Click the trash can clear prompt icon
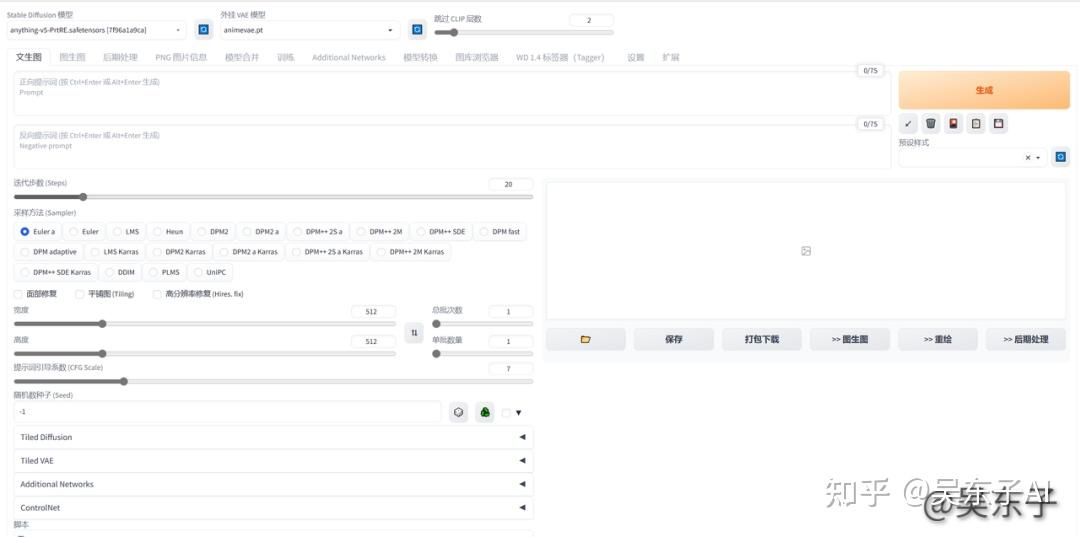 click(x=931, y=124)
